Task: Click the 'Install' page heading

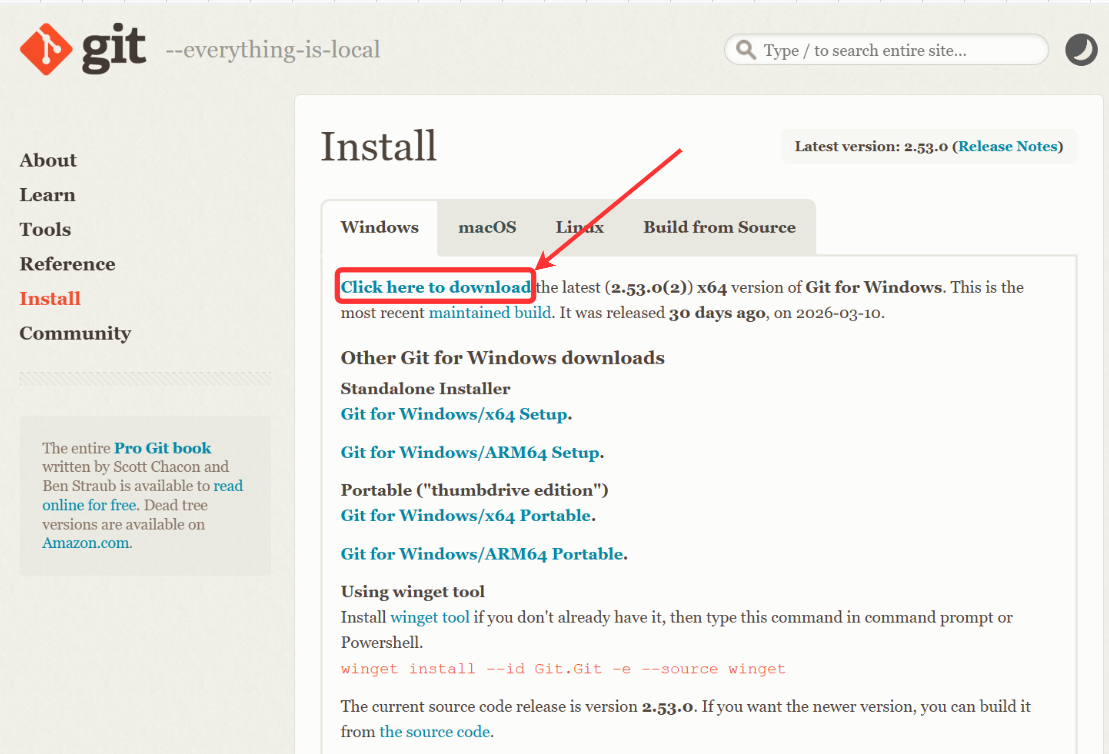Action: pyautogui.click(x=379, y=146)
